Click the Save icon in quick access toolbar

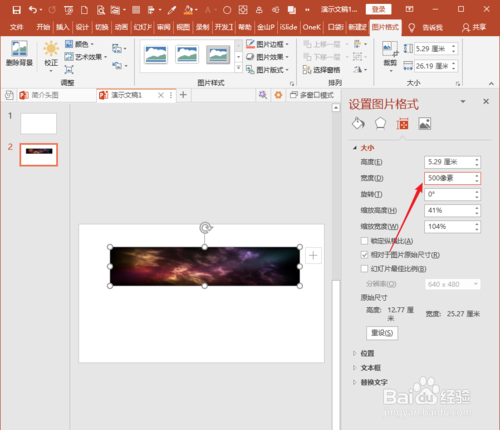point(16,10)
